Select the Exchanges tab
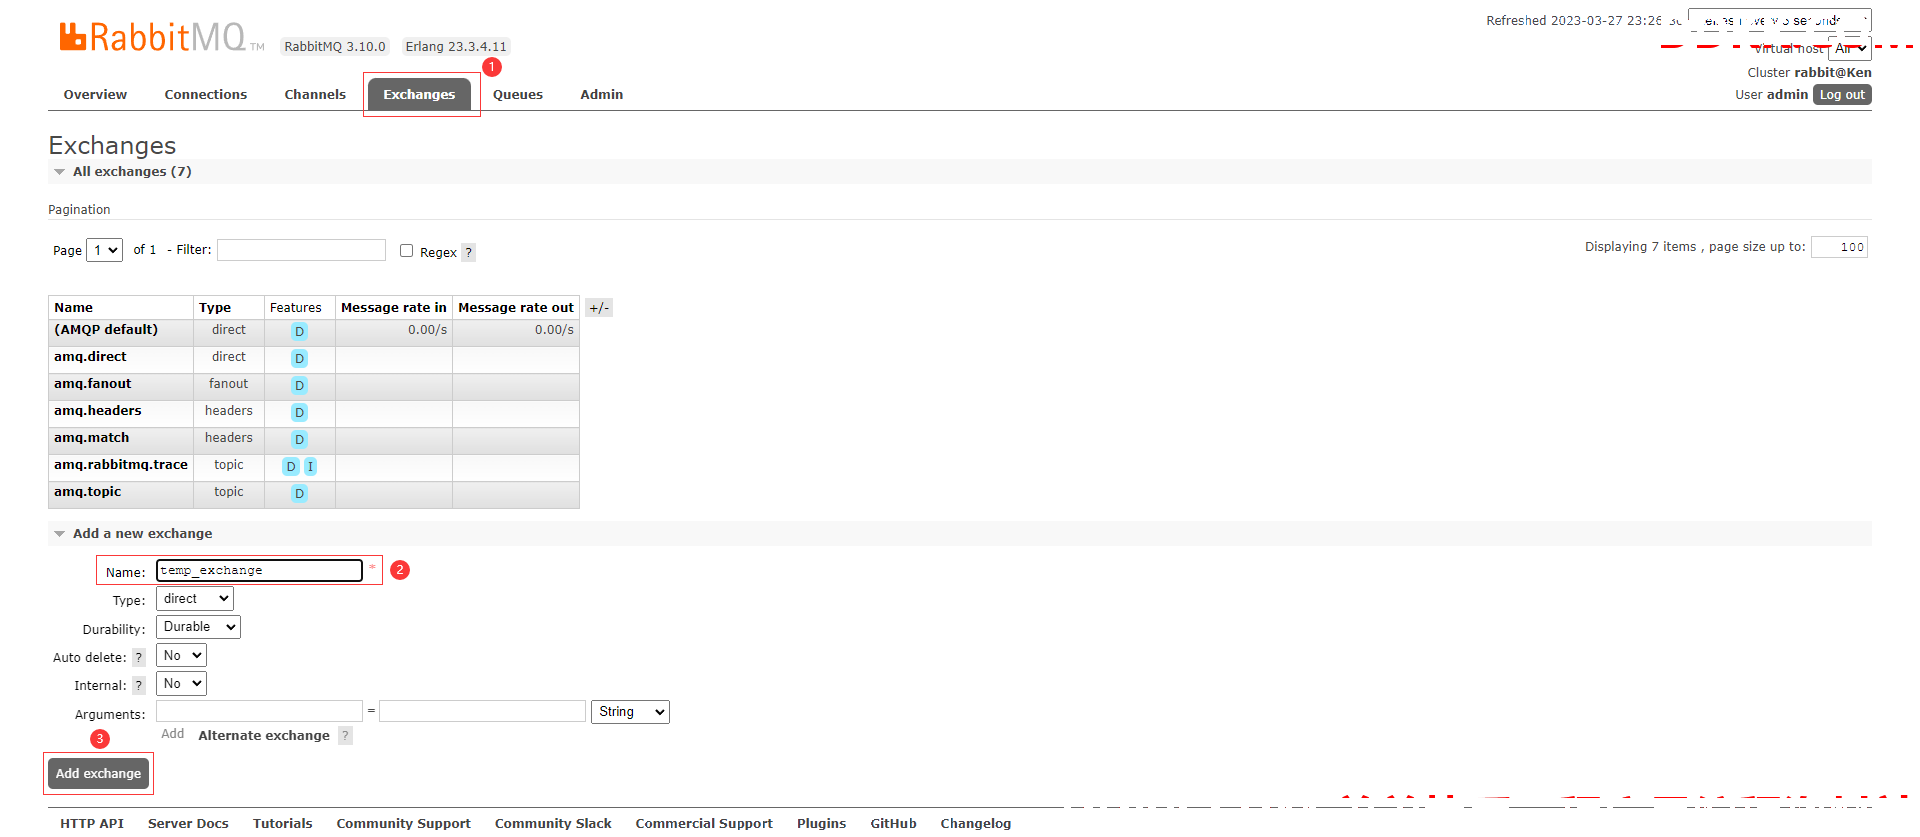1920x837 pixels. point(419,94)
